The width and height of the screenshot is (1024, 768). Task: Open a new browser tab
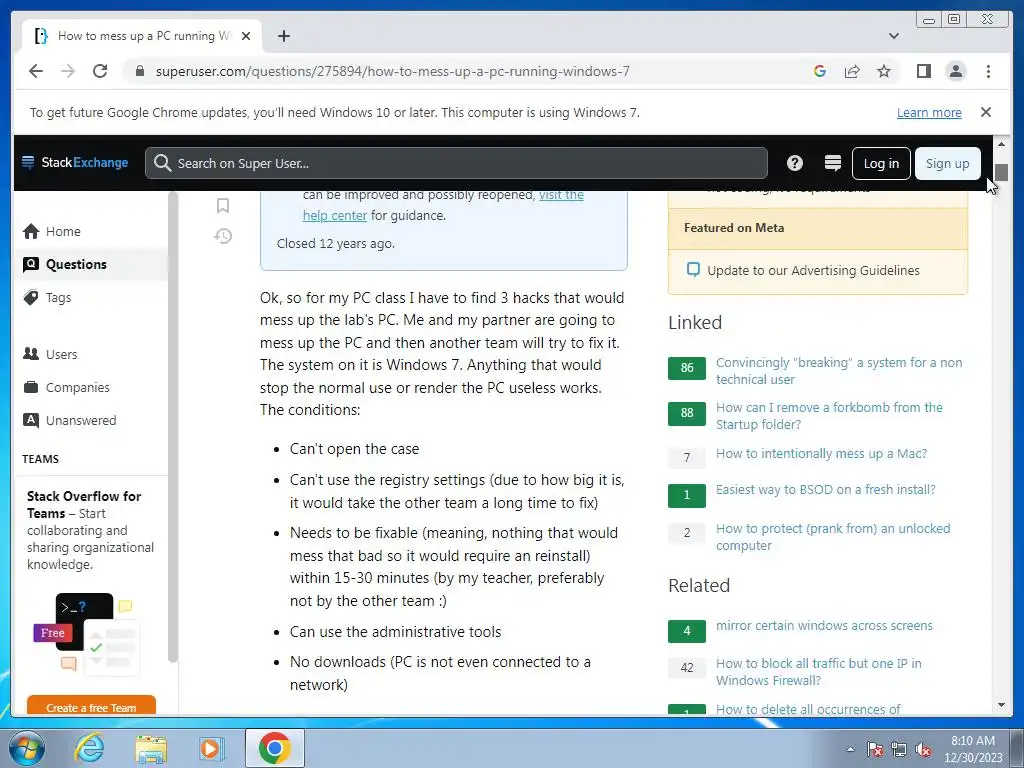click(283, 36)
